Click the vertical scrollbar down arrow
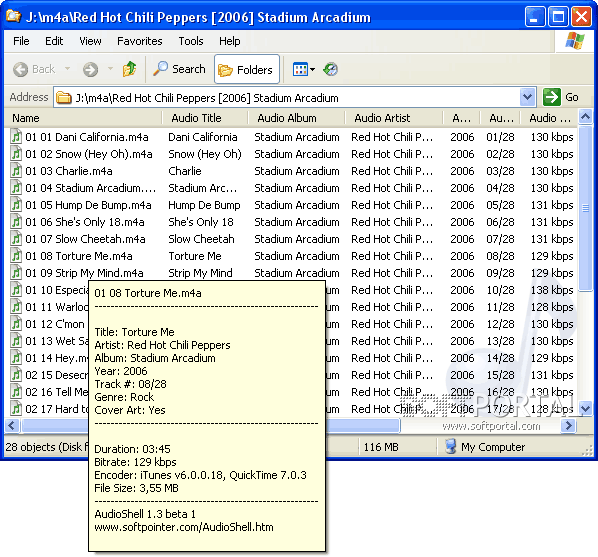598x557 pixels. click(x=585, y=408)
